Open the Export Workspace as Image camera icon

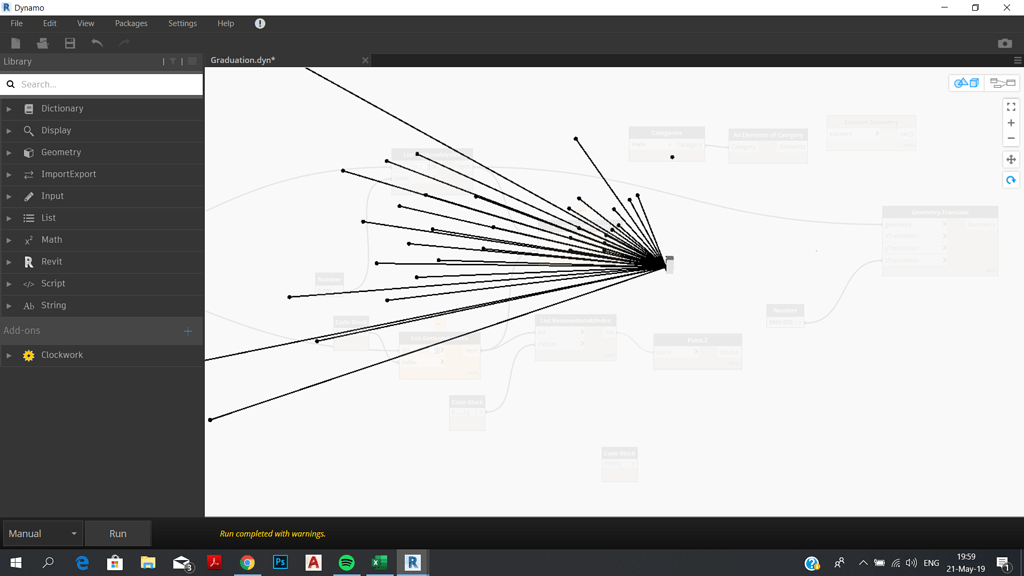pos(1004,43)
